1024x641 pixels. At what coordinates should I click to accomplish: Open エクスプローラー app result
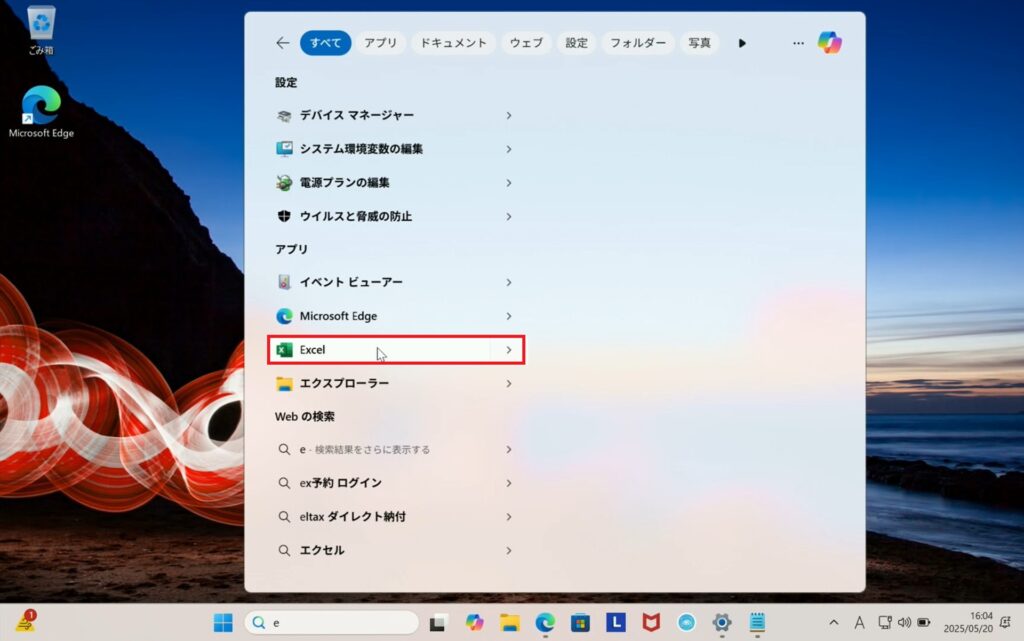coord(396,383)
